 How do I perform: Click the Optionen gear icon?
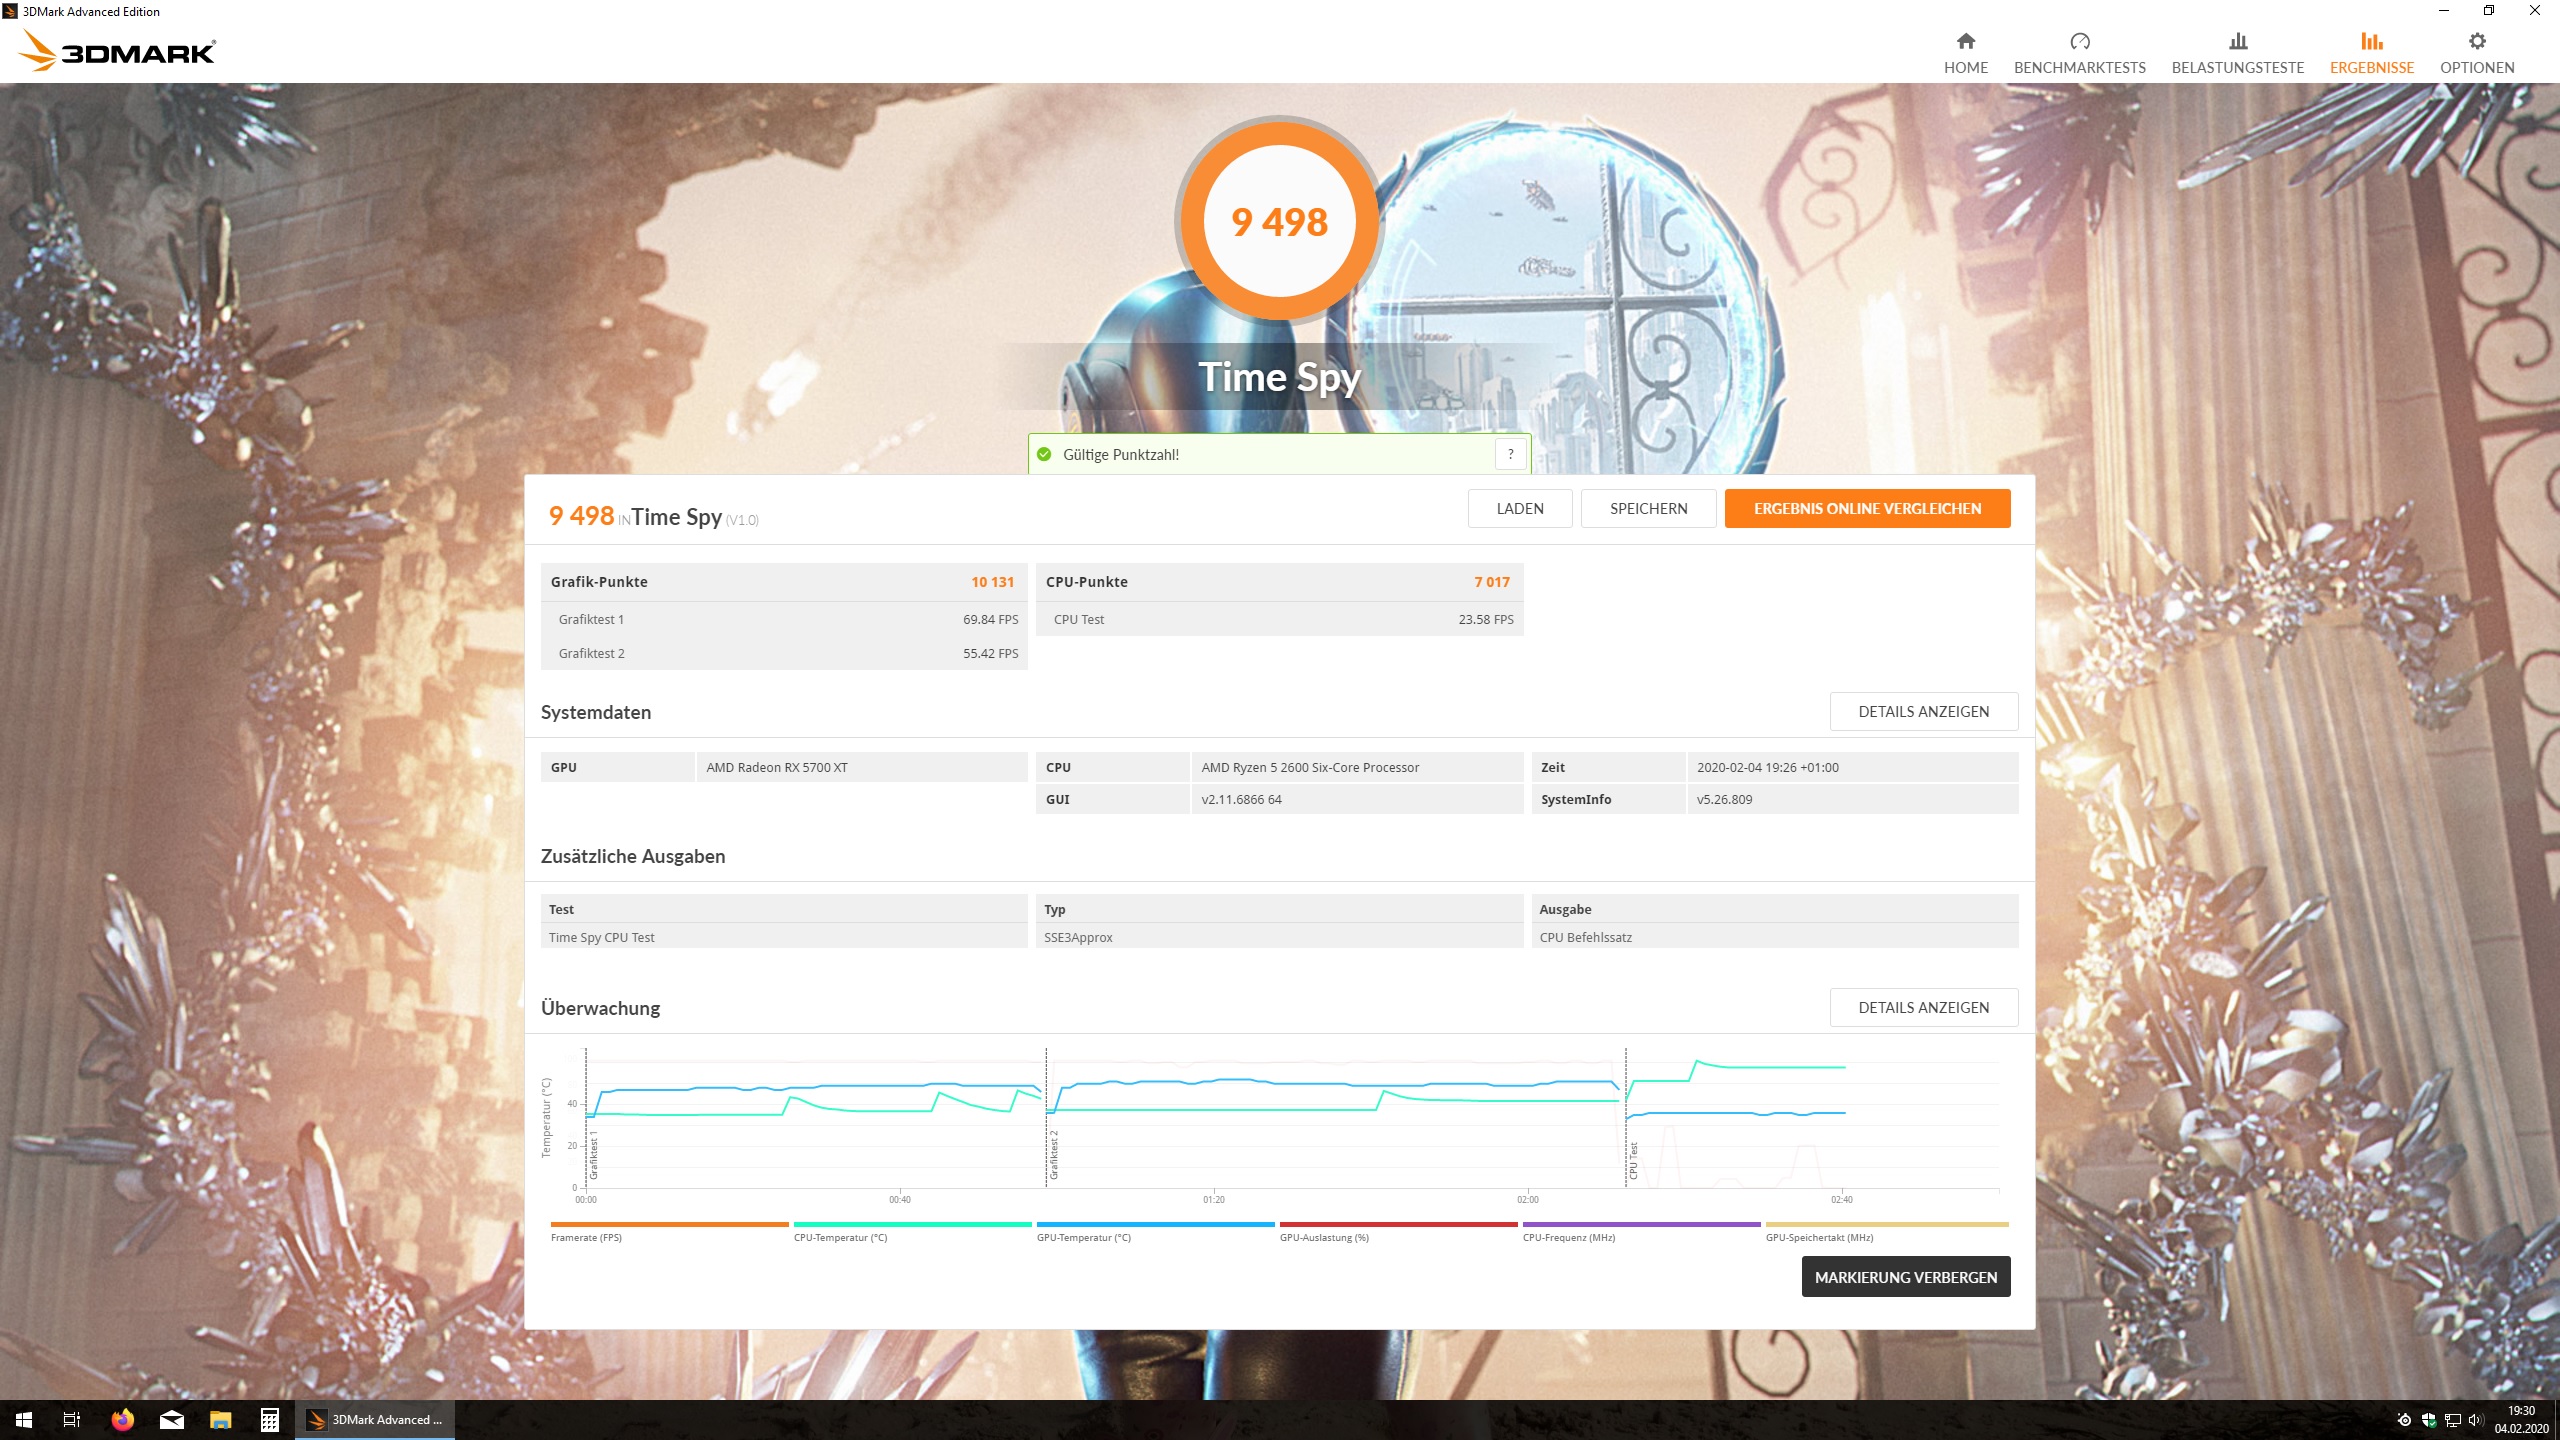2476,42
